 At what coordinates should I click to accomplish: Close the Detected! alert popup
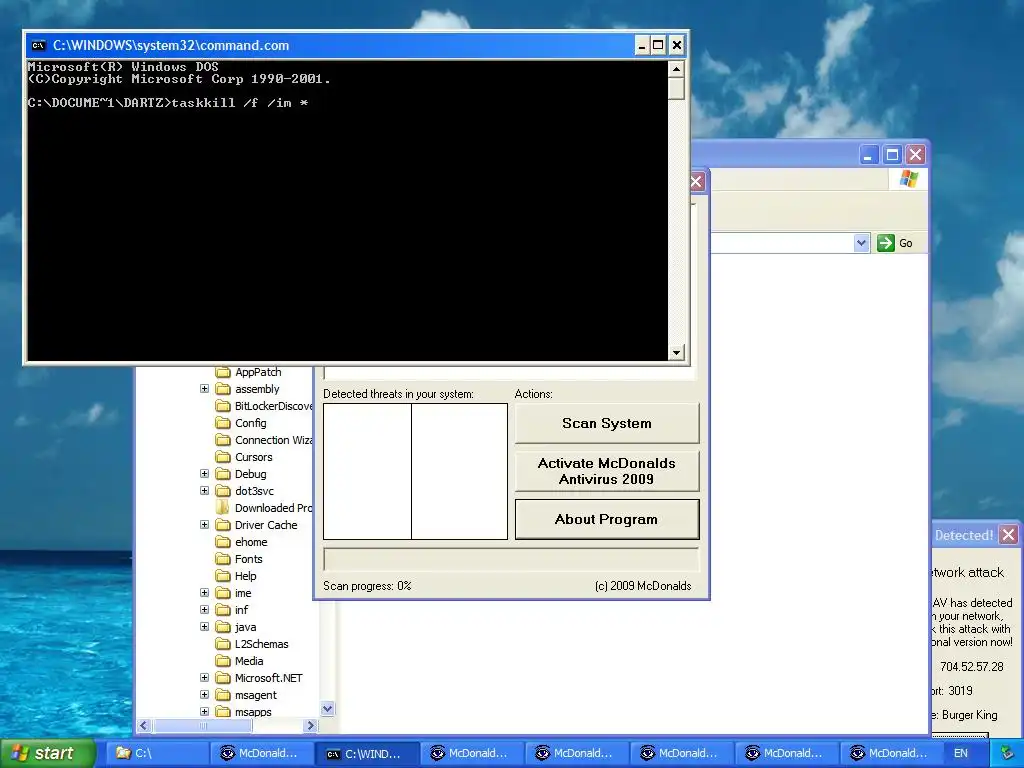1008,535
